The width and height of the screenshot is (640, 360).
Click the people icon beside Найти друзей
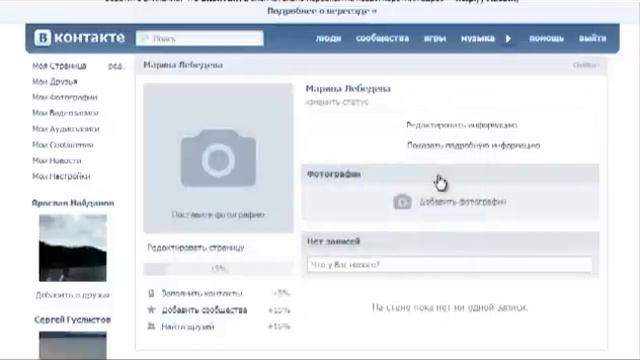[x=151, y=326]
